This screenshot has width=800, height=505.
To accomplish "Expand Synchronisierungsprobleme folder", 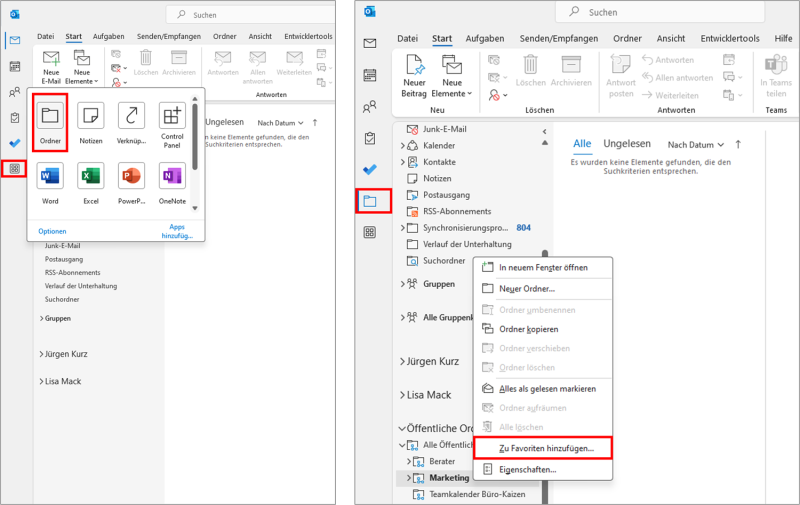I will click(403, 228).
